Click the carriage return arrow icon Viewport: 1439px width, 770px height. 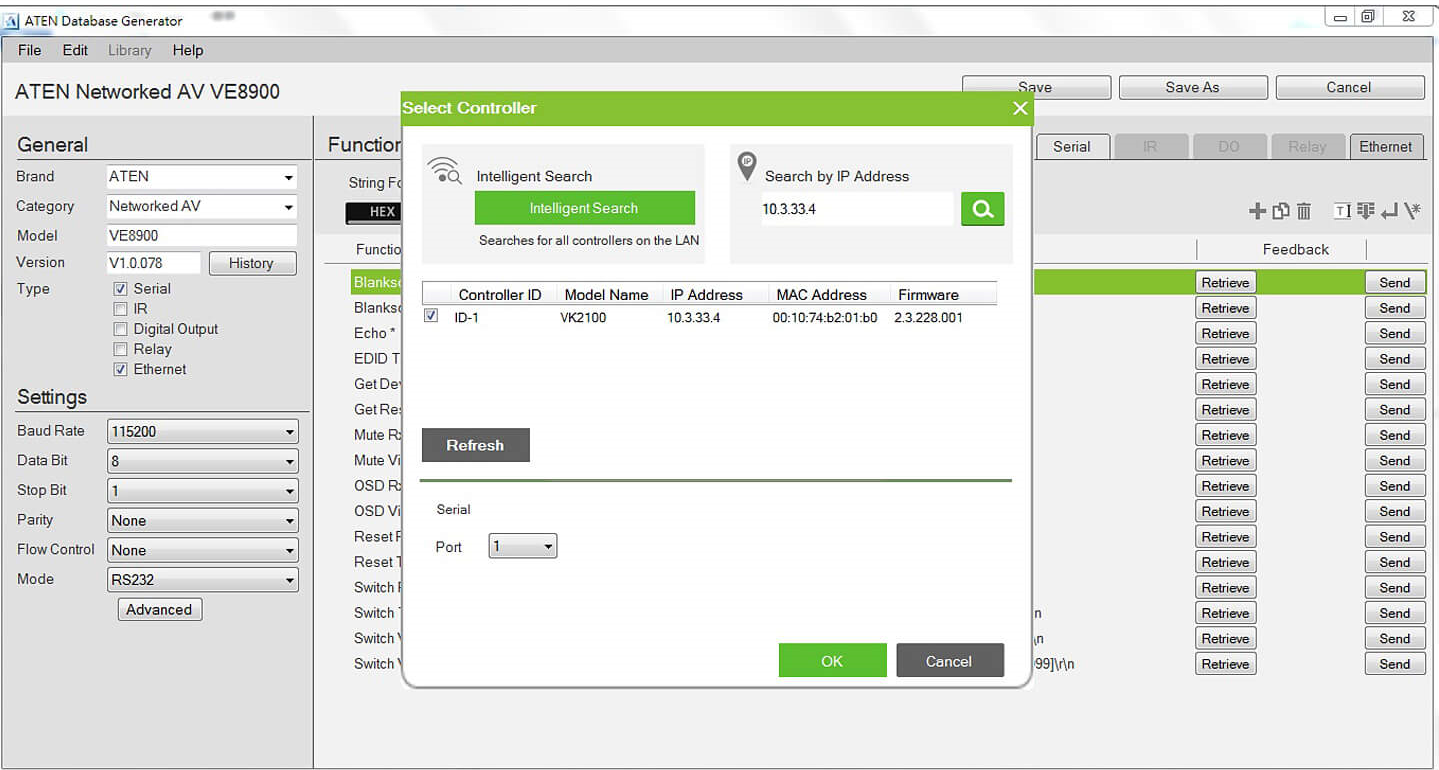pyautogui.click(x=1389, y=211)
